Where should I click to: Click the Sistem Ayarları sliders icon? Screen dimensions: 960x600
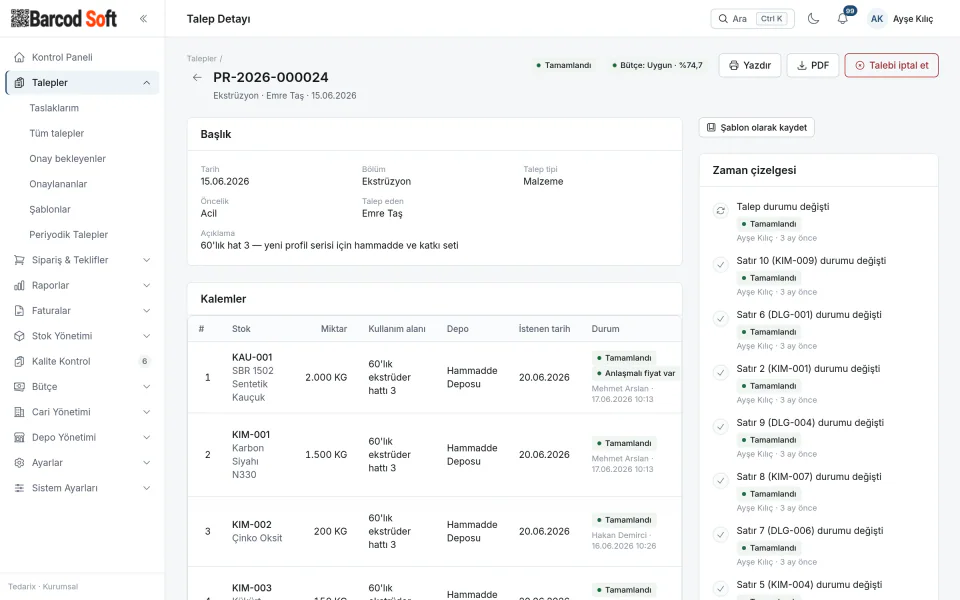[20, 488]
